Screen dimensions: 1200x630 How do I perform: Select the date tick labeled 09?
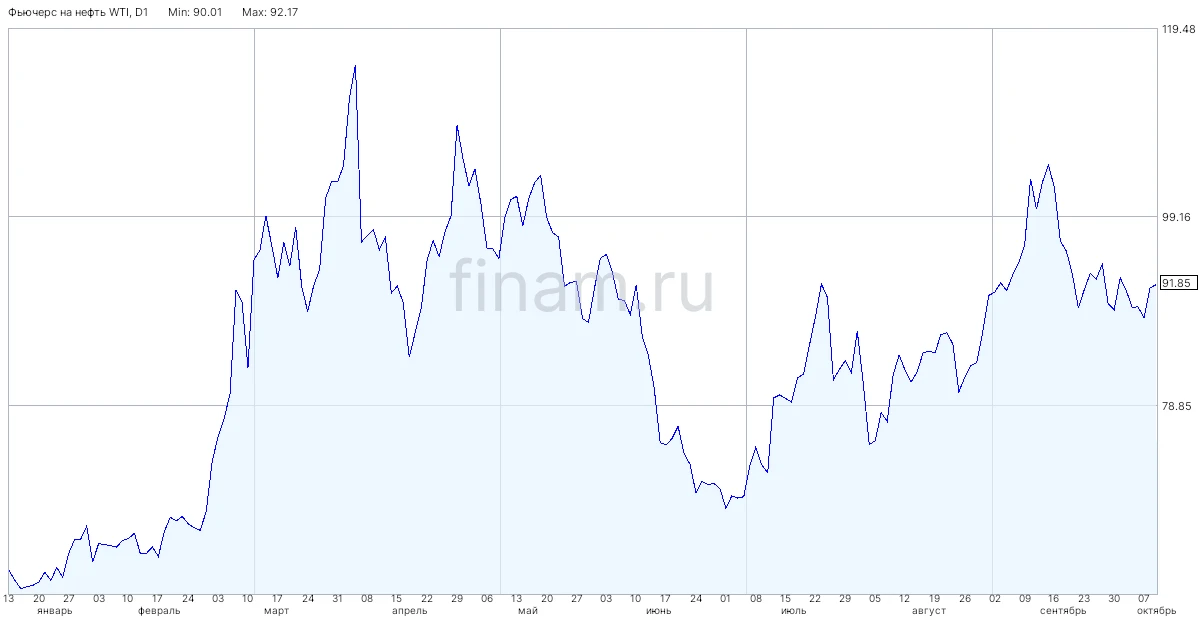(1024, 598)
